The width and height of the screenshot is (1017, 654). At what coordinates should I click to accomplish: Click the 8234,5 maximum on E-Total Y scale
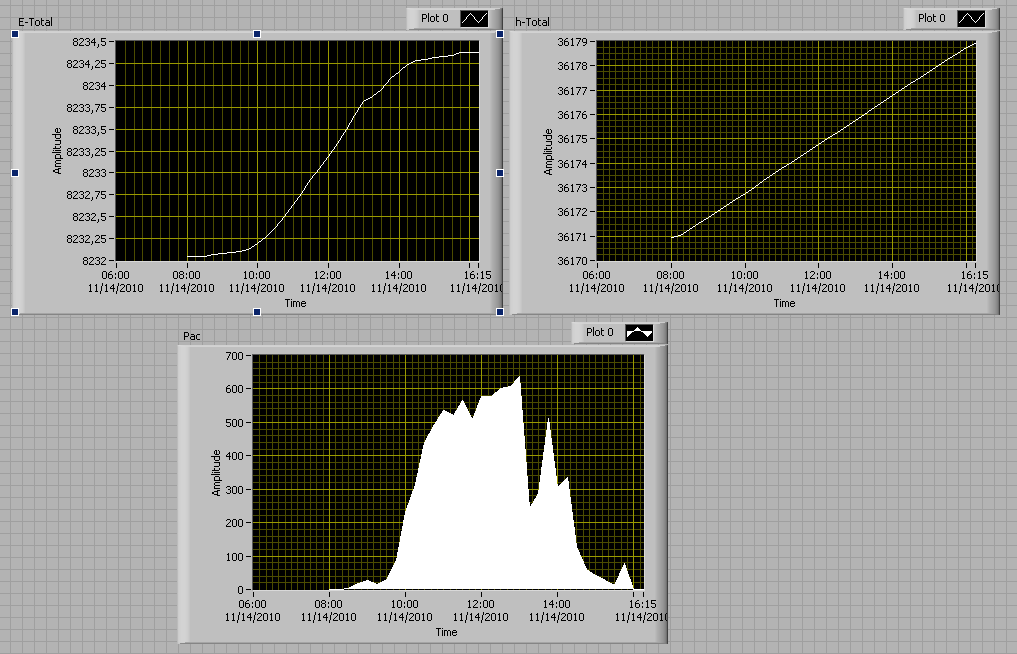[90, 42]
